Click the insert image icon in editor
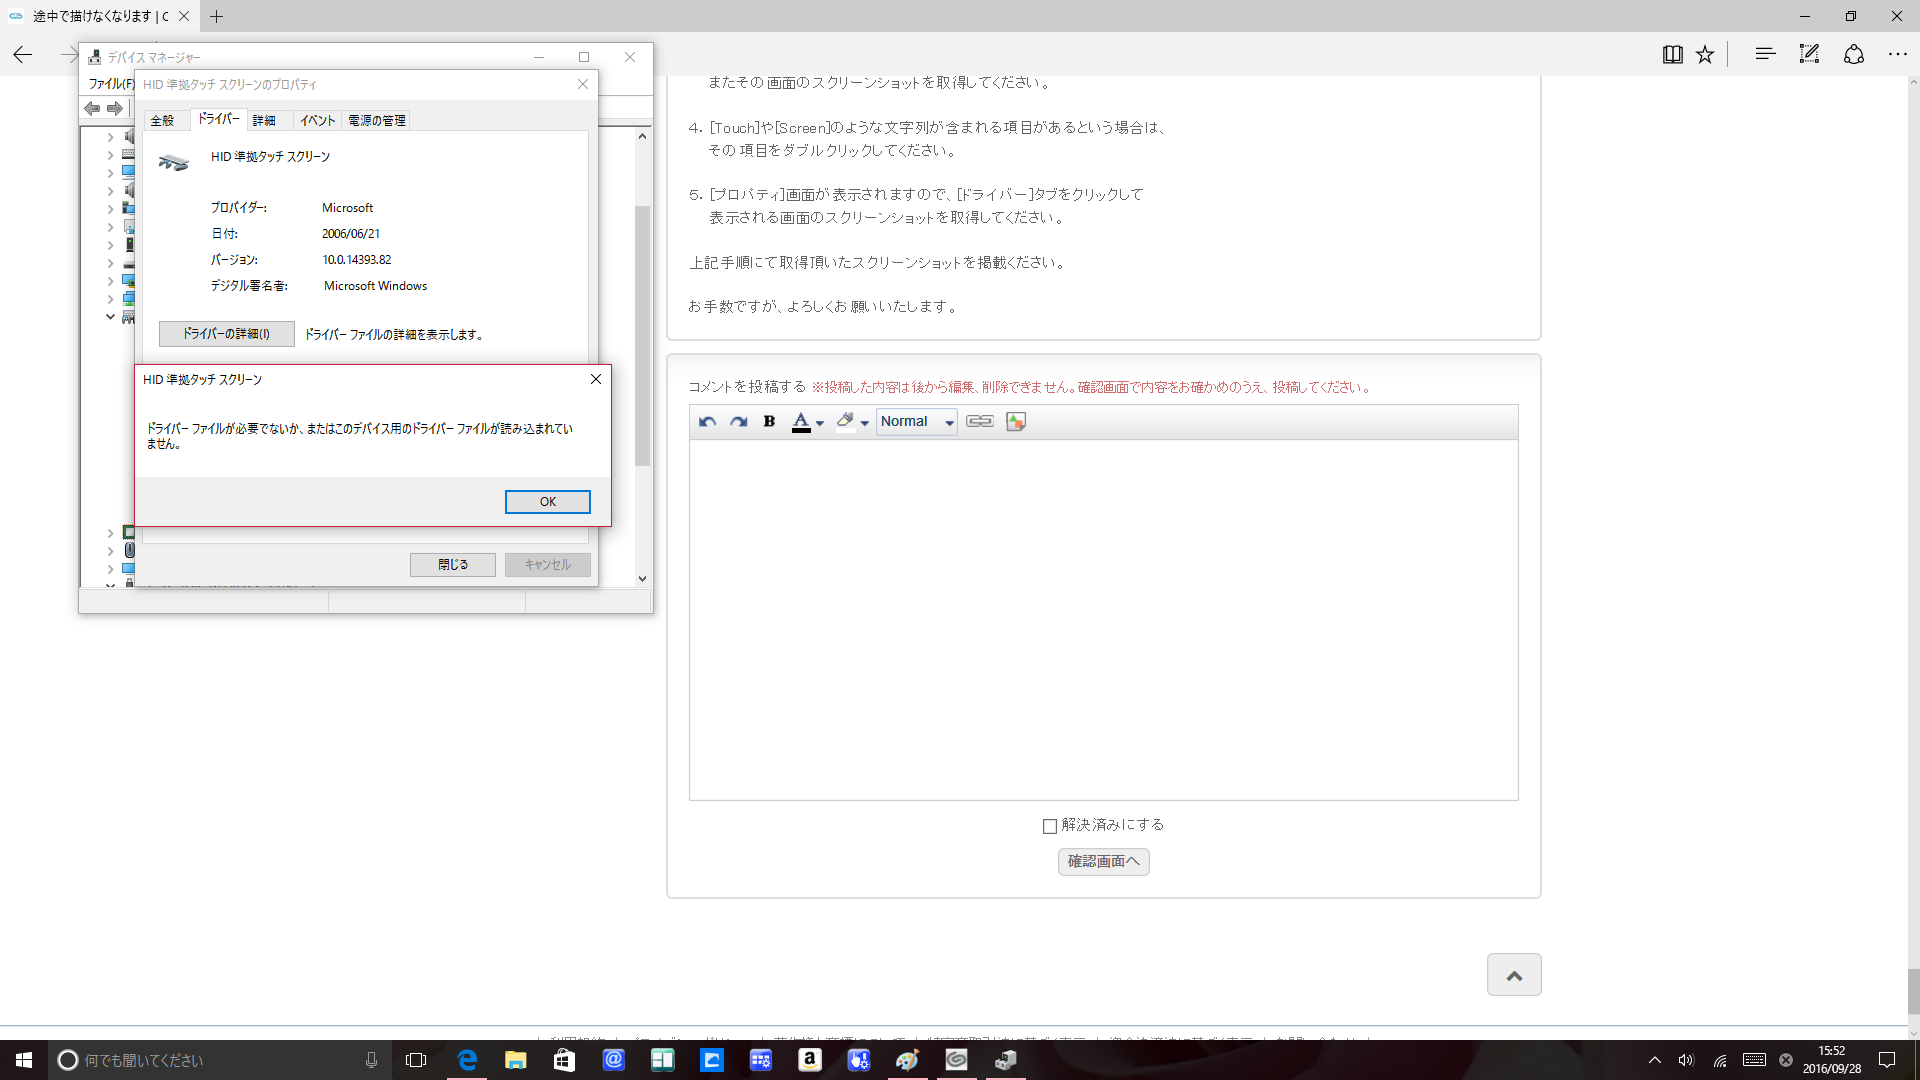 [1016, 422]
